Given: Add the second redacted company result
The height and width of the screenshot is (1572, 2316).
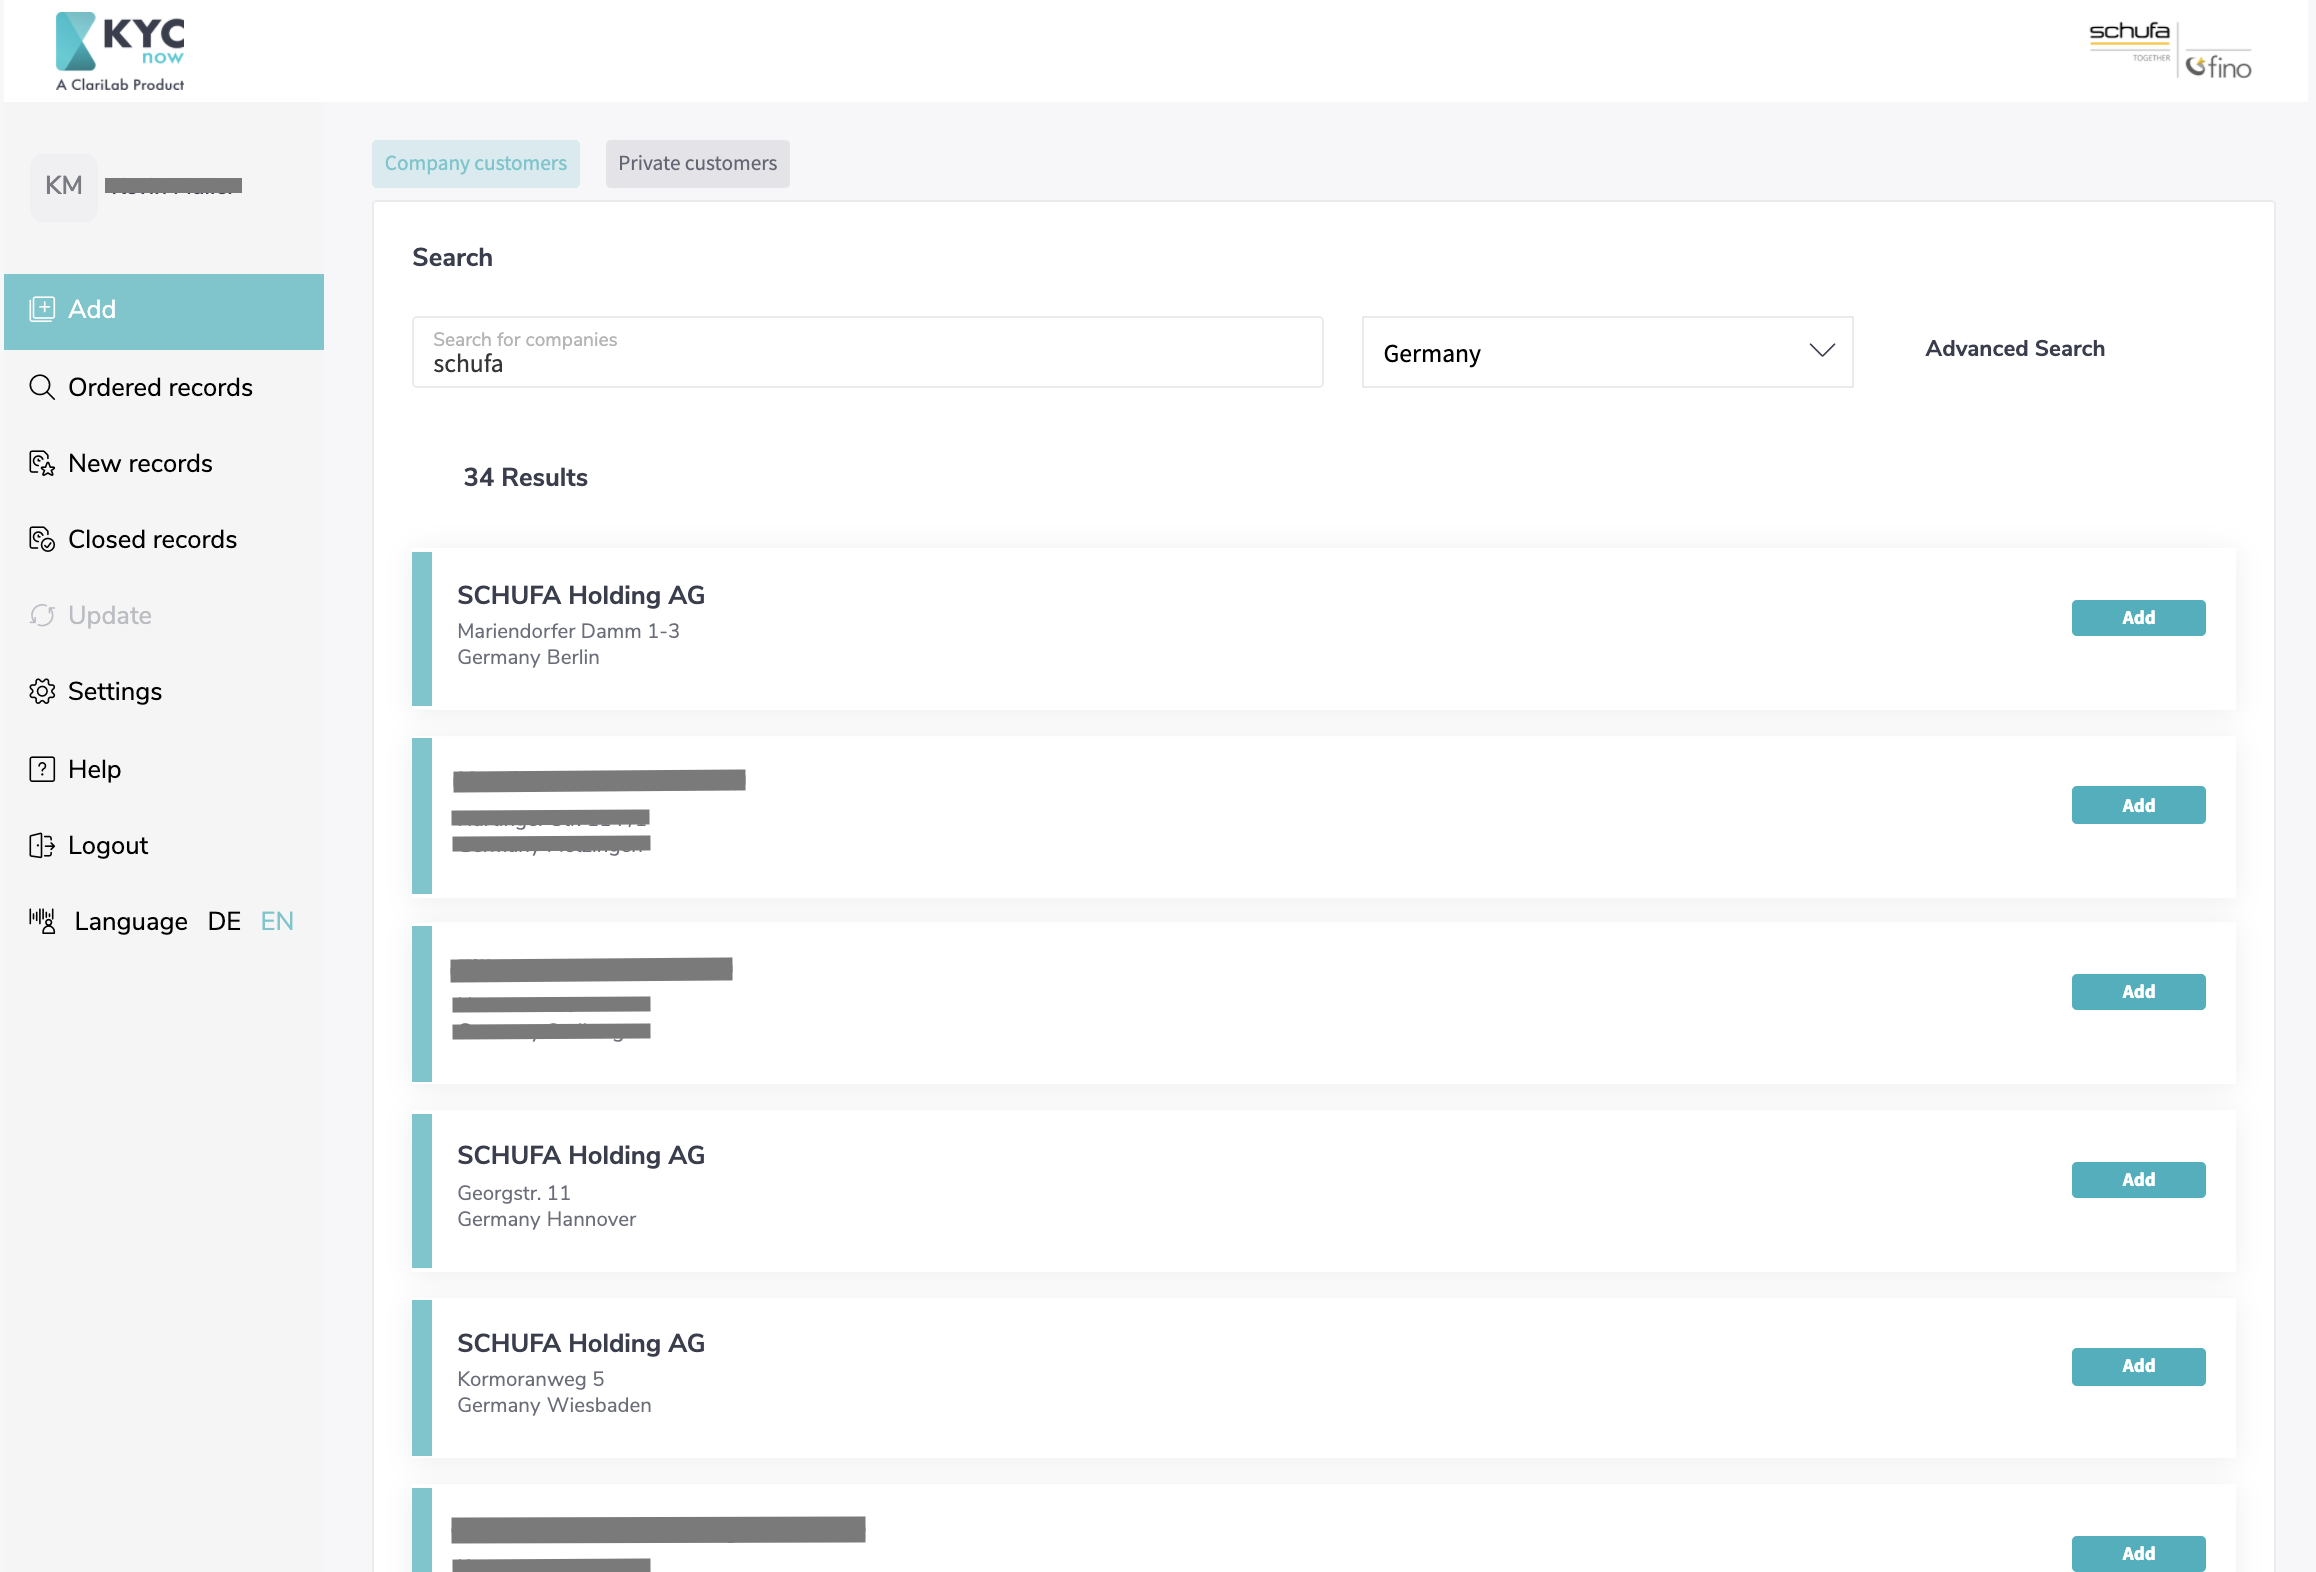Looking at the screenshot, I should 2138,991.
